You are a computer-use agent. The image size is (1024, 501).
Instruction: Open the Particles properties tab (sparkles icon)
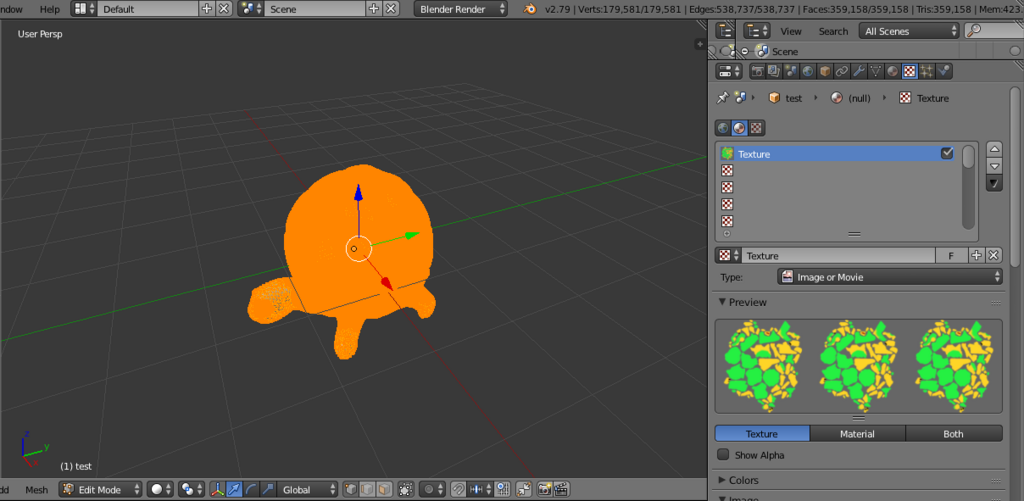pos(927,71)
